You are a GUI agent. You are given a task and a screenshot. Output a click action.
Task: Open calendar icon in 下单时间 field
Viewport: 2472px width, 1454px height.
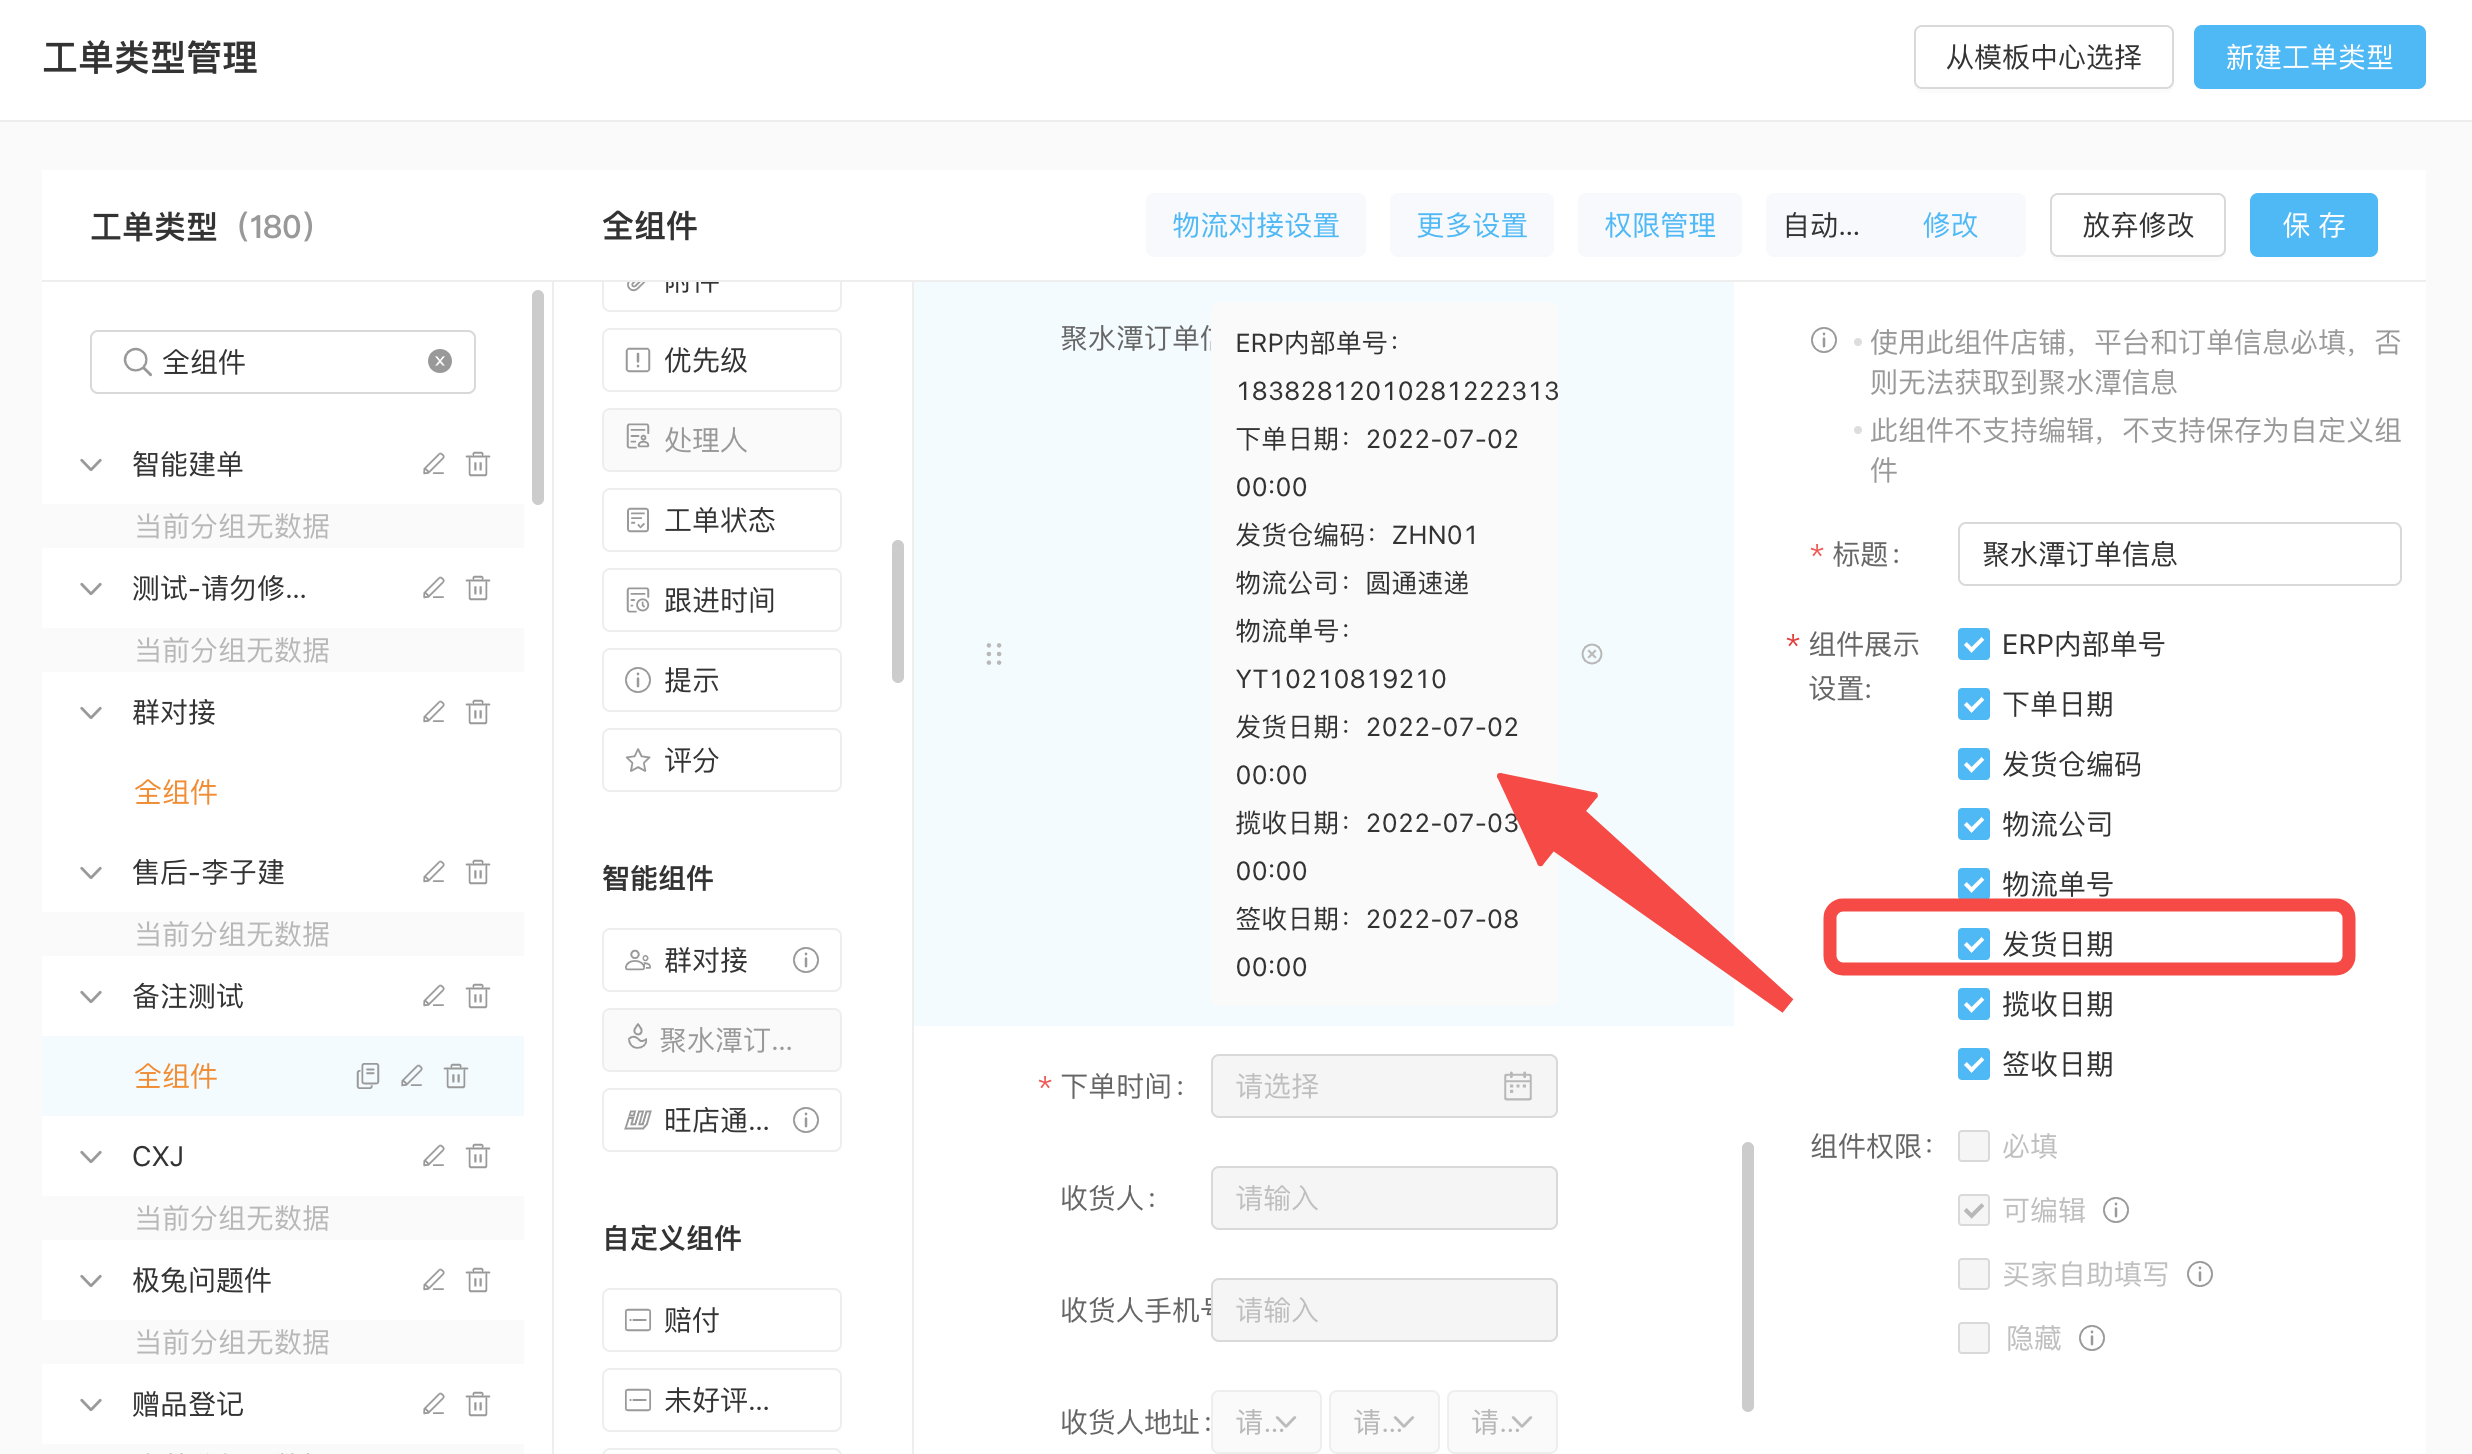[x=1518, y=1086]
